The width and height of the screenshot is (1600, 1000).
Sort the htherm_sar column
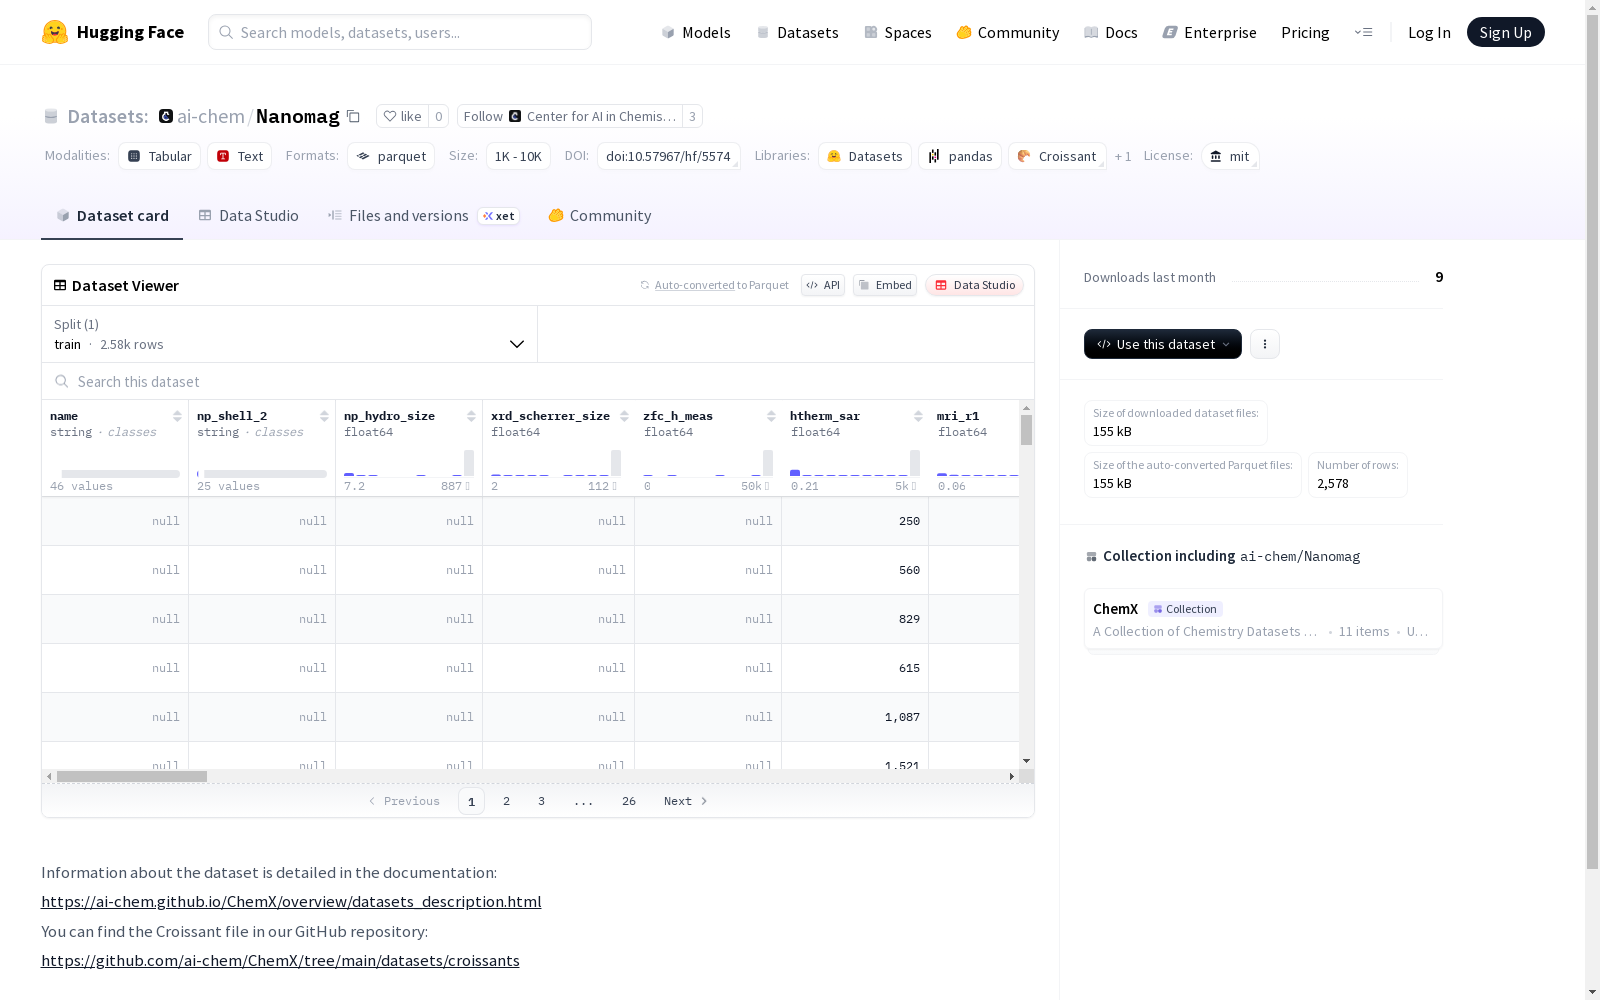click(x=918, y=416)
